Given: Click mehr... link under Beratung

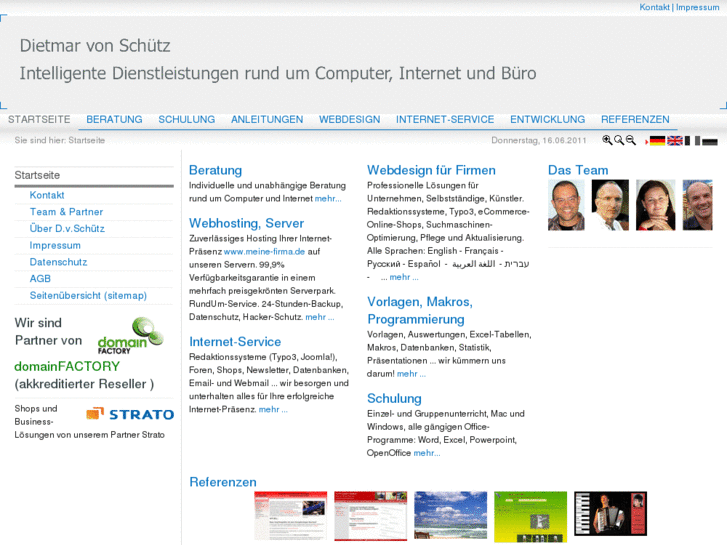Looking at the screenshot, I should 328,199.
